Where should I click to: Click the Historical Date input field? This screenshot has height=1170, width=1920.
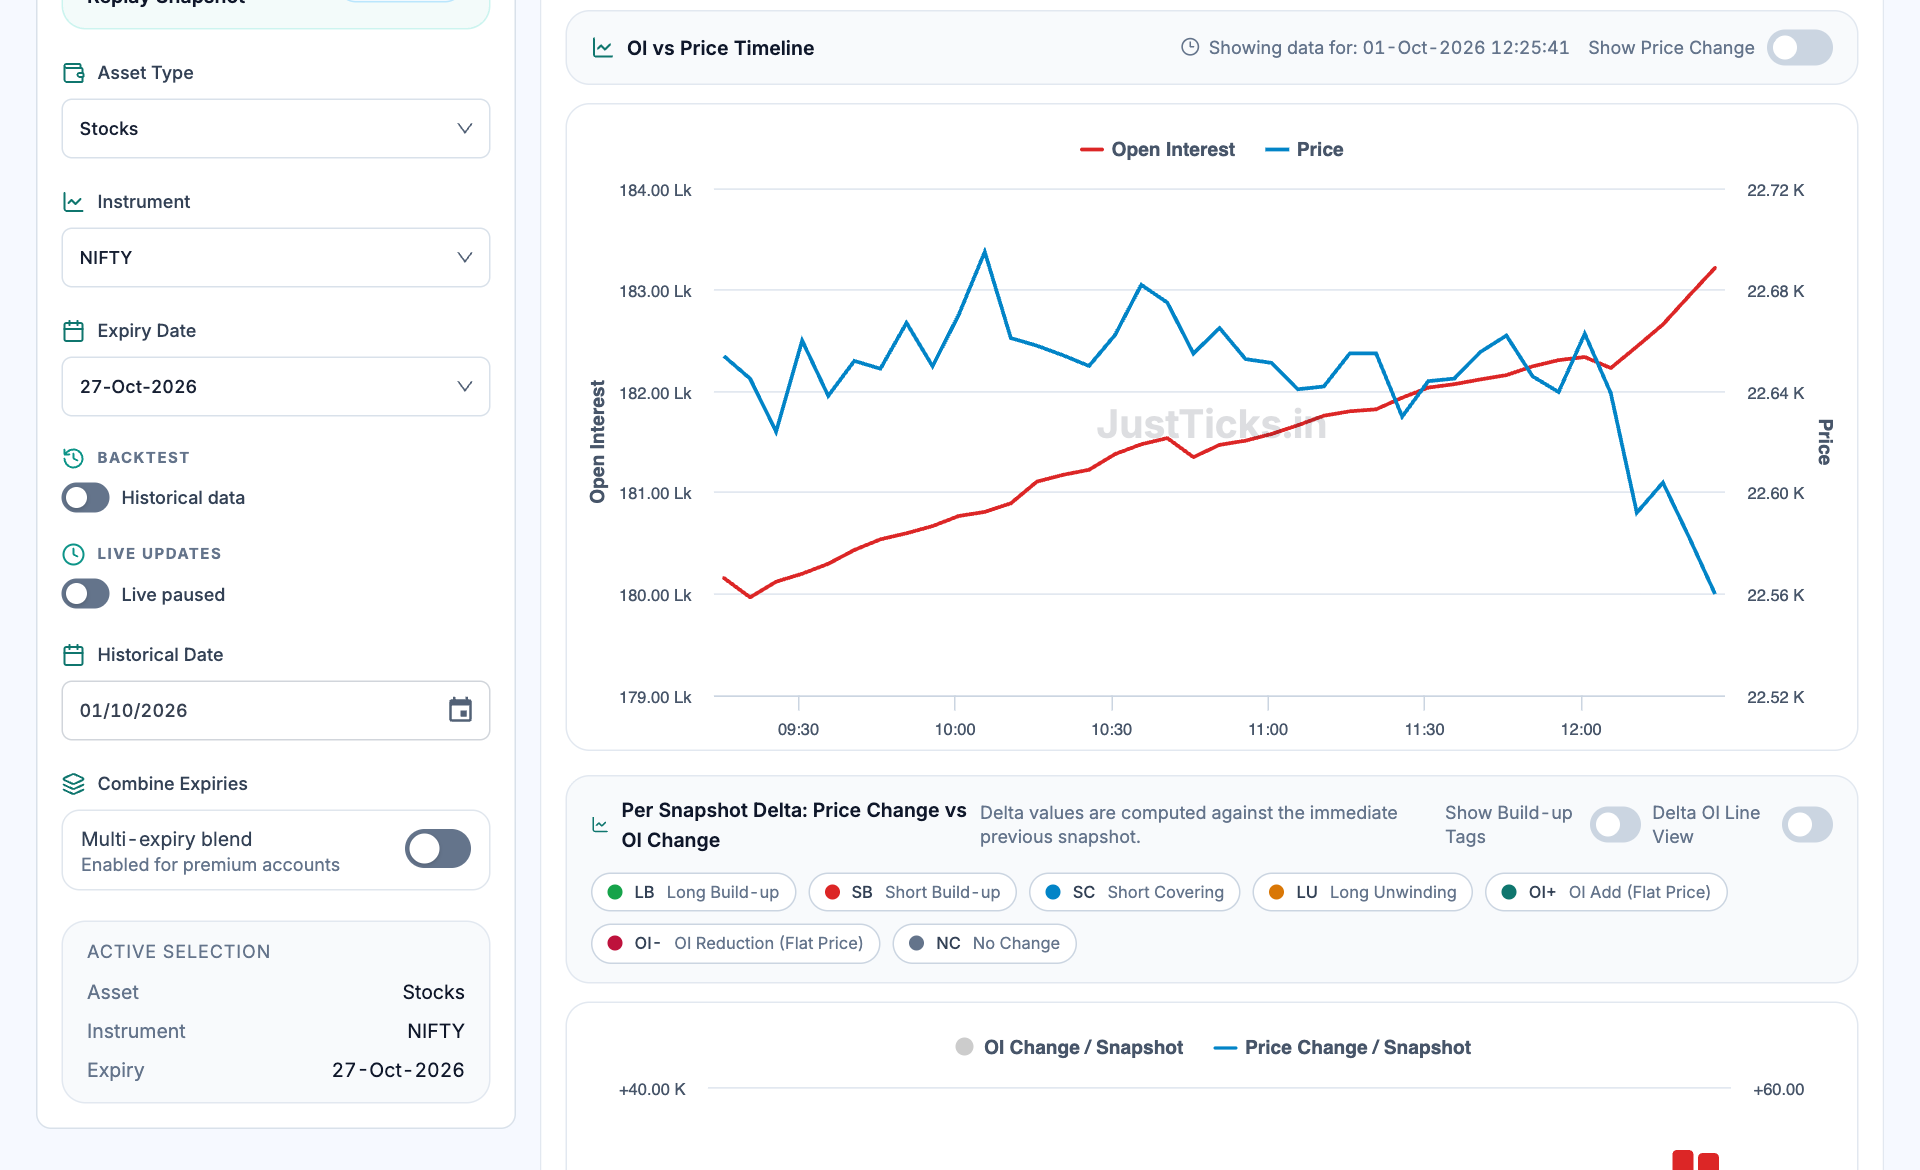[x=276, y=711]
